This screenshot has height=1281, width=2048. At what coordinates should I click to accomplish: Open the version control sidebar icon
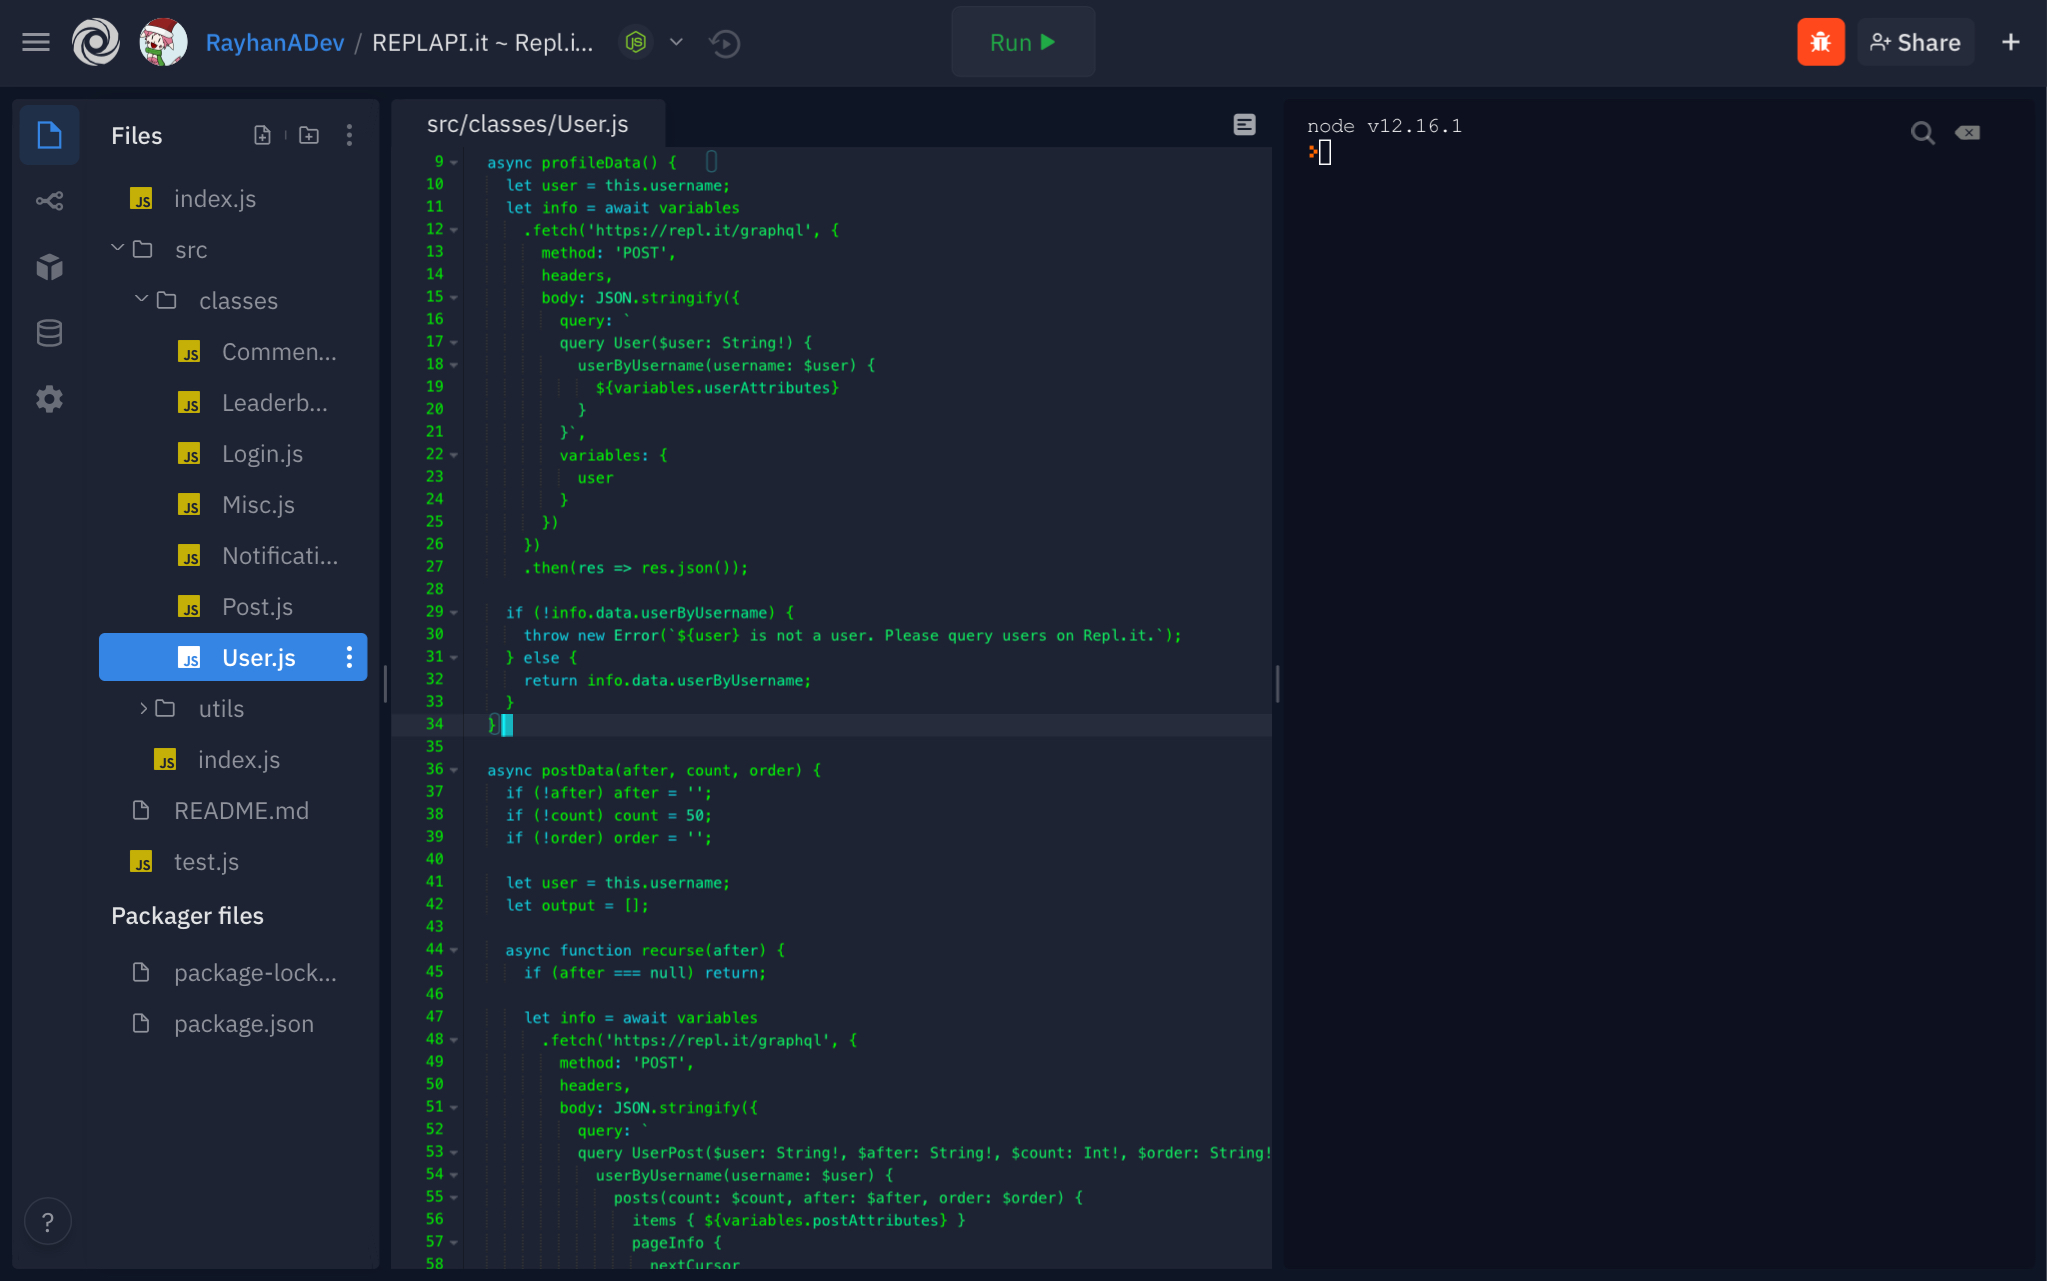point(49,201)
